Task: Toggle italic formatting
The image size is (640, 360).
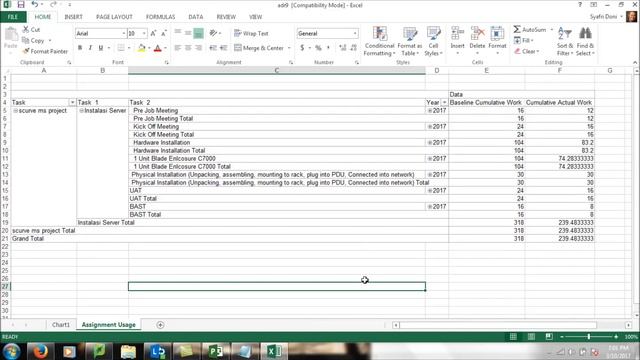Action: (x=90, y=48)
